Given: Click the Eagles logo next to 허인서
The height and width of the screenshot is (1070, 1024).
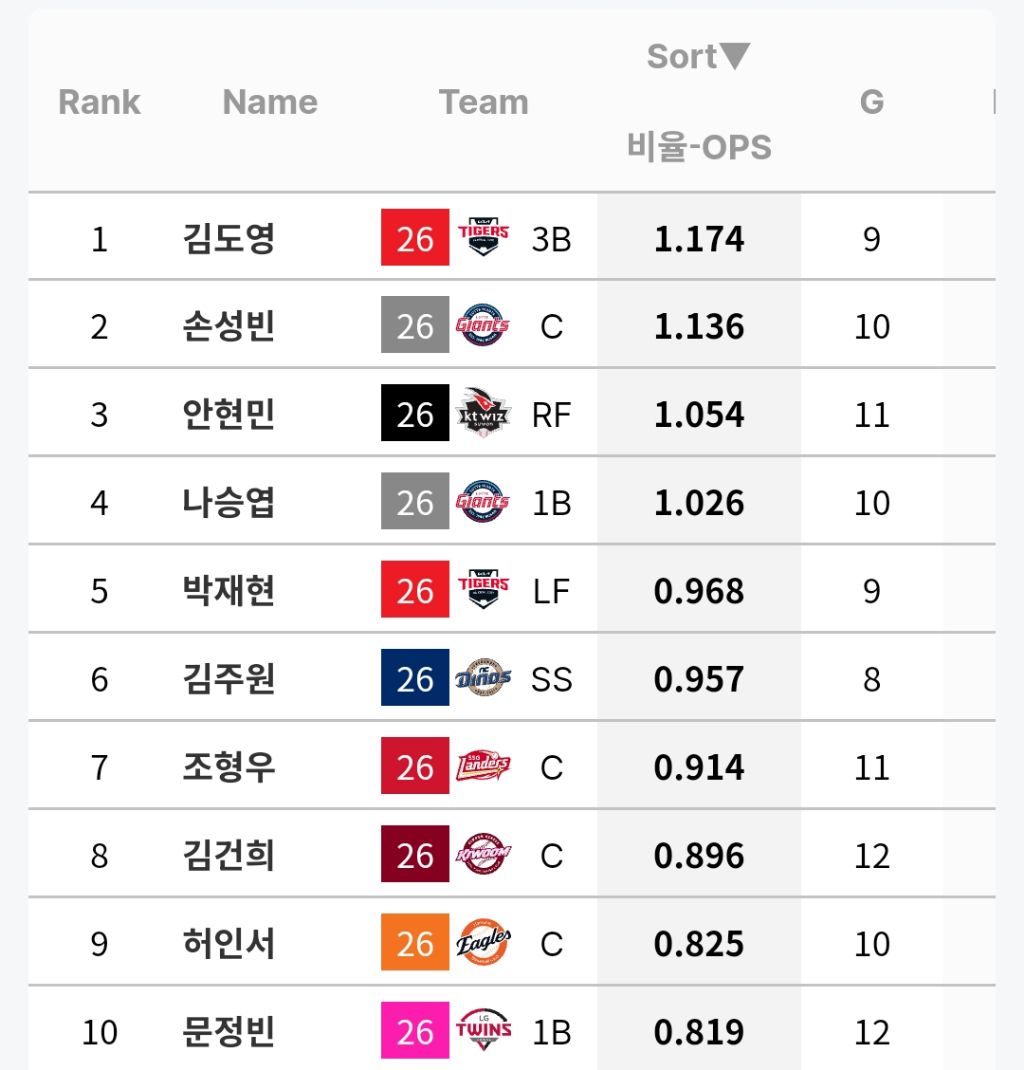Looking at the screenshot, I should [x=483, y=942].
